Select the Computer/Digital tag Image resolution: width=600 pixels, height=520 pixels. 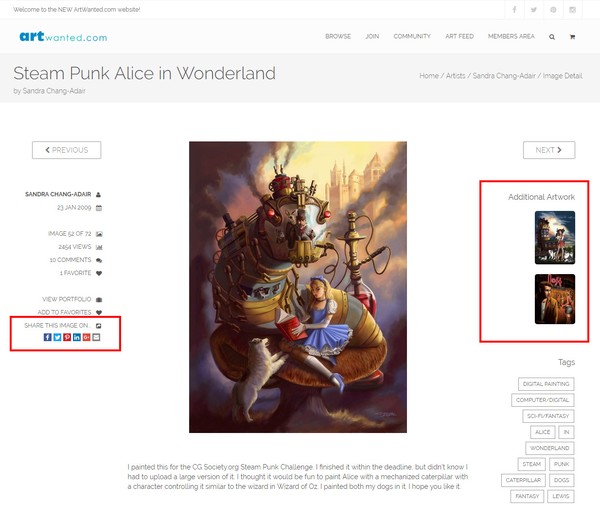543,400
